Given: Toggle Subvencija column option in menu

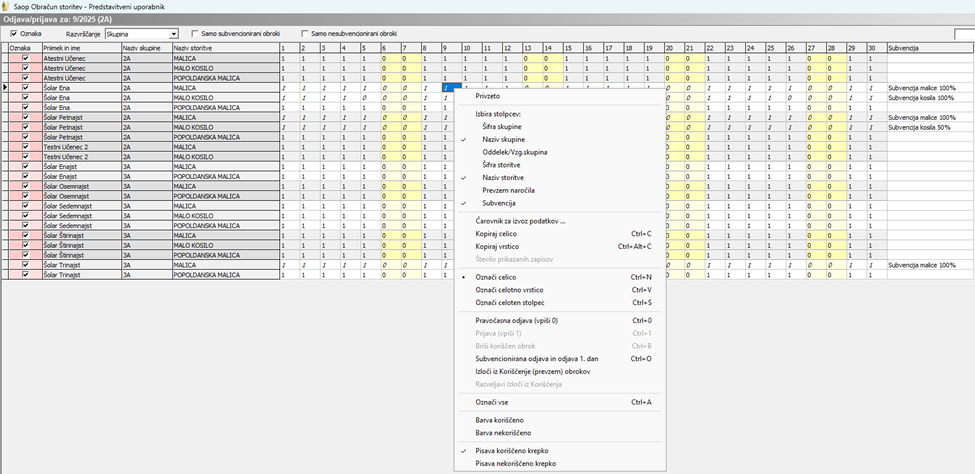Looking at the screenshot, I should point(499,203).
